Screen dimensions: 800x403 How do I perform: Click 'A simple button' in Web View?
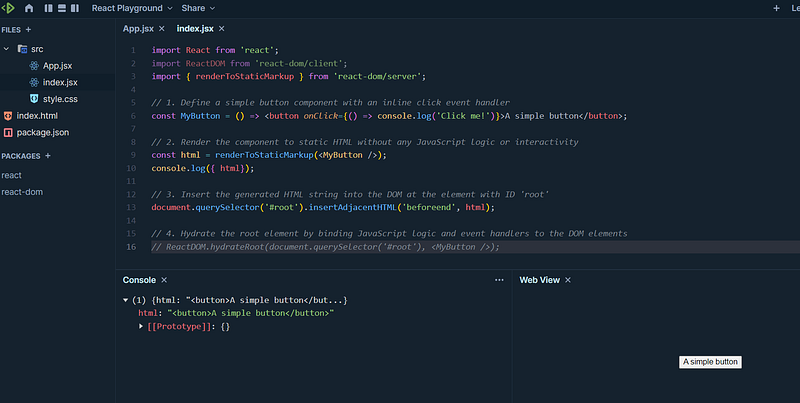(710, 362)
